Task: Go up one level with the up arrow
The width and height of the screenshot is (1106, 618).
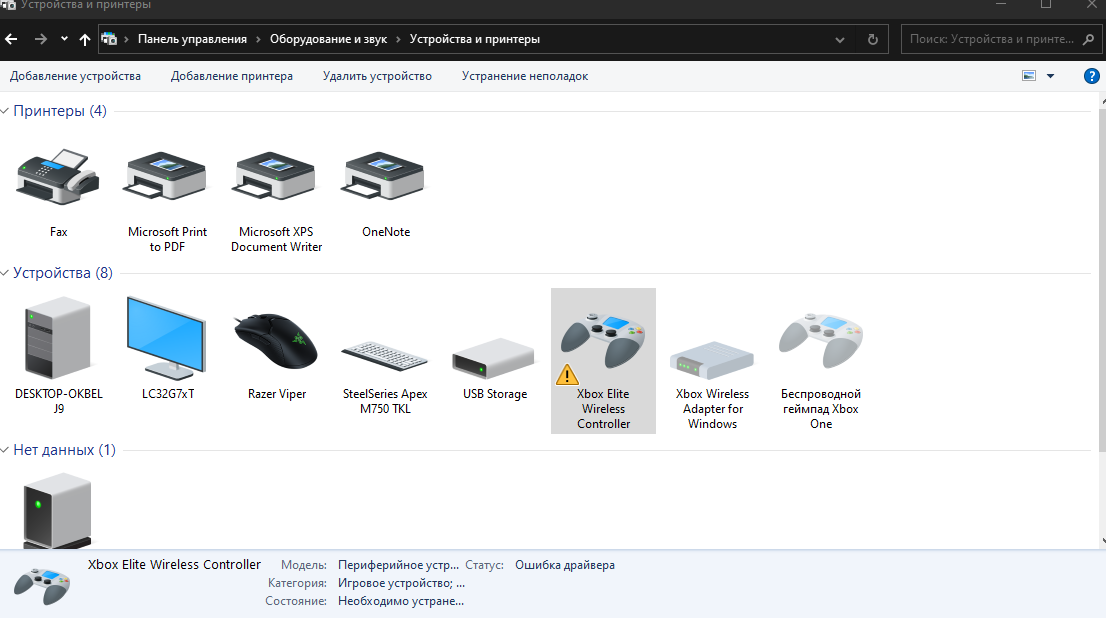Action: click(x=85, y=40)
